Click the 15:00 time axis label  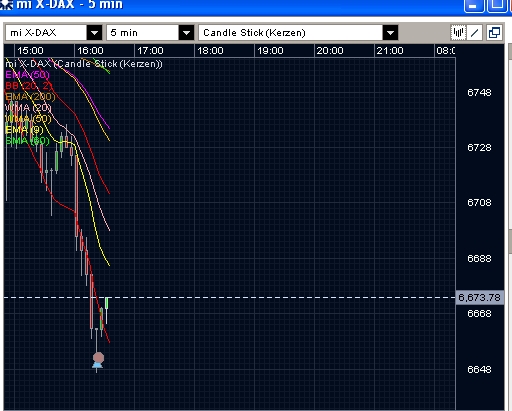[30, 51]
